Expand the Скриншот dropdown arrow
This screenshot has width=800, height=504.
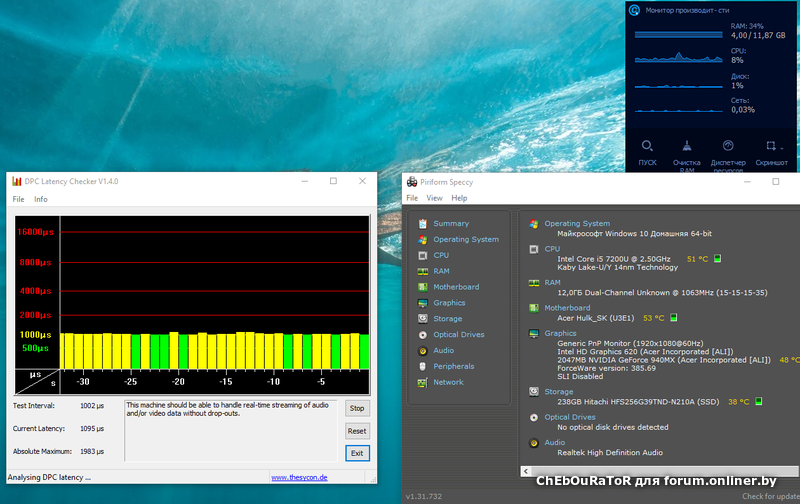[783, 148]
